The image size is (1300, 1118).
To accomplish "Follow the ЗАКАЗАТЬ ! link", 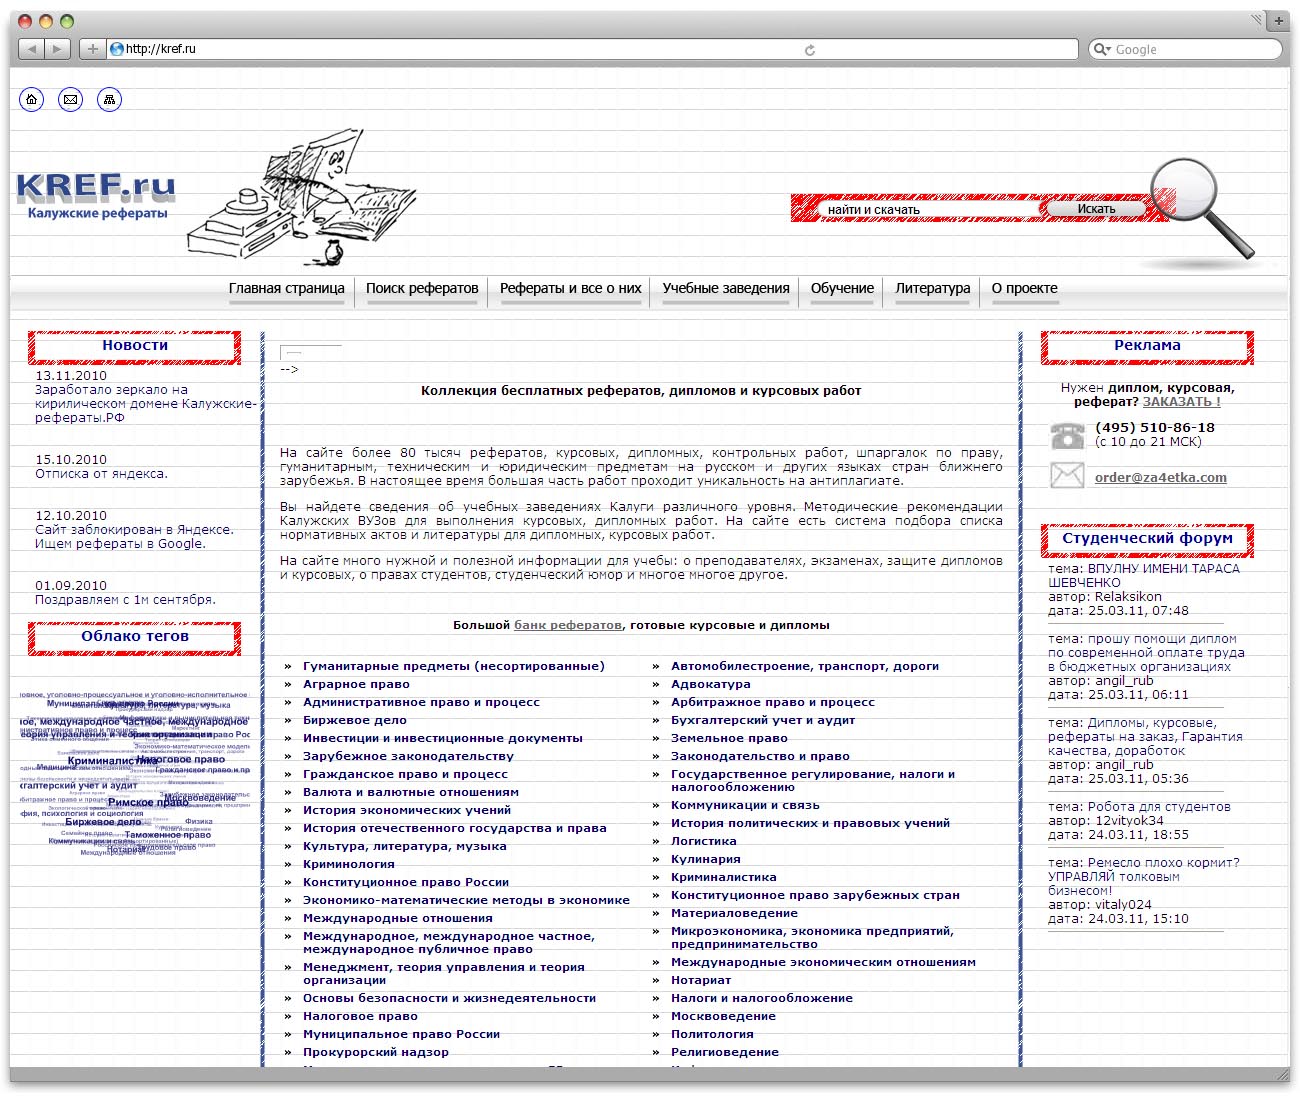I will [1182, 402].
